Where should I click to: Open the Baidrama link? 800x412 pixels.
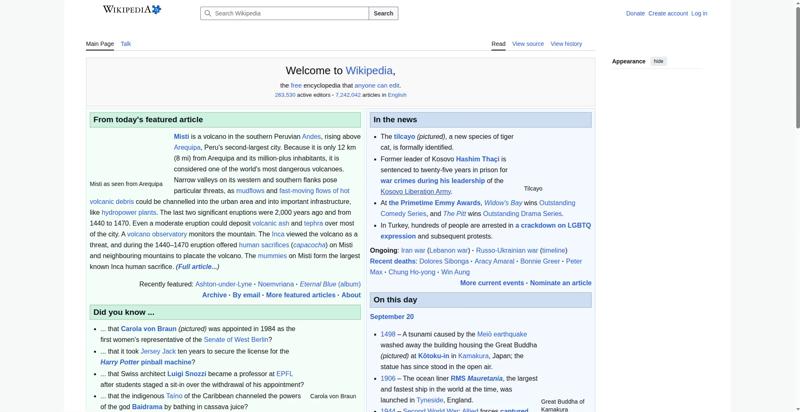click(x=147, y=407)
